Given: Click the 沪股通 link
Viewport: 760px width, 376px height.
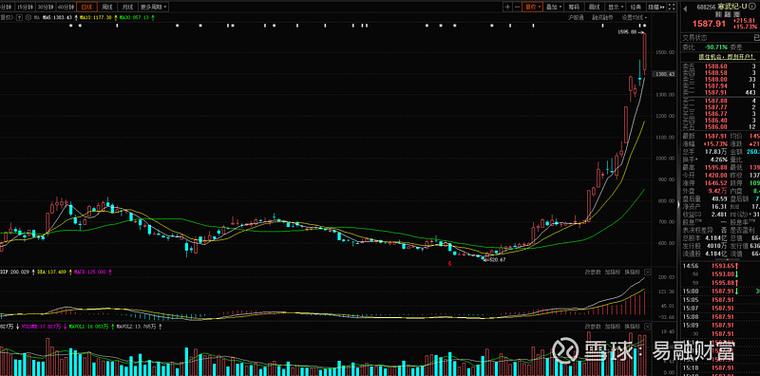Looking at the screenshot, I should click(577, 17).
